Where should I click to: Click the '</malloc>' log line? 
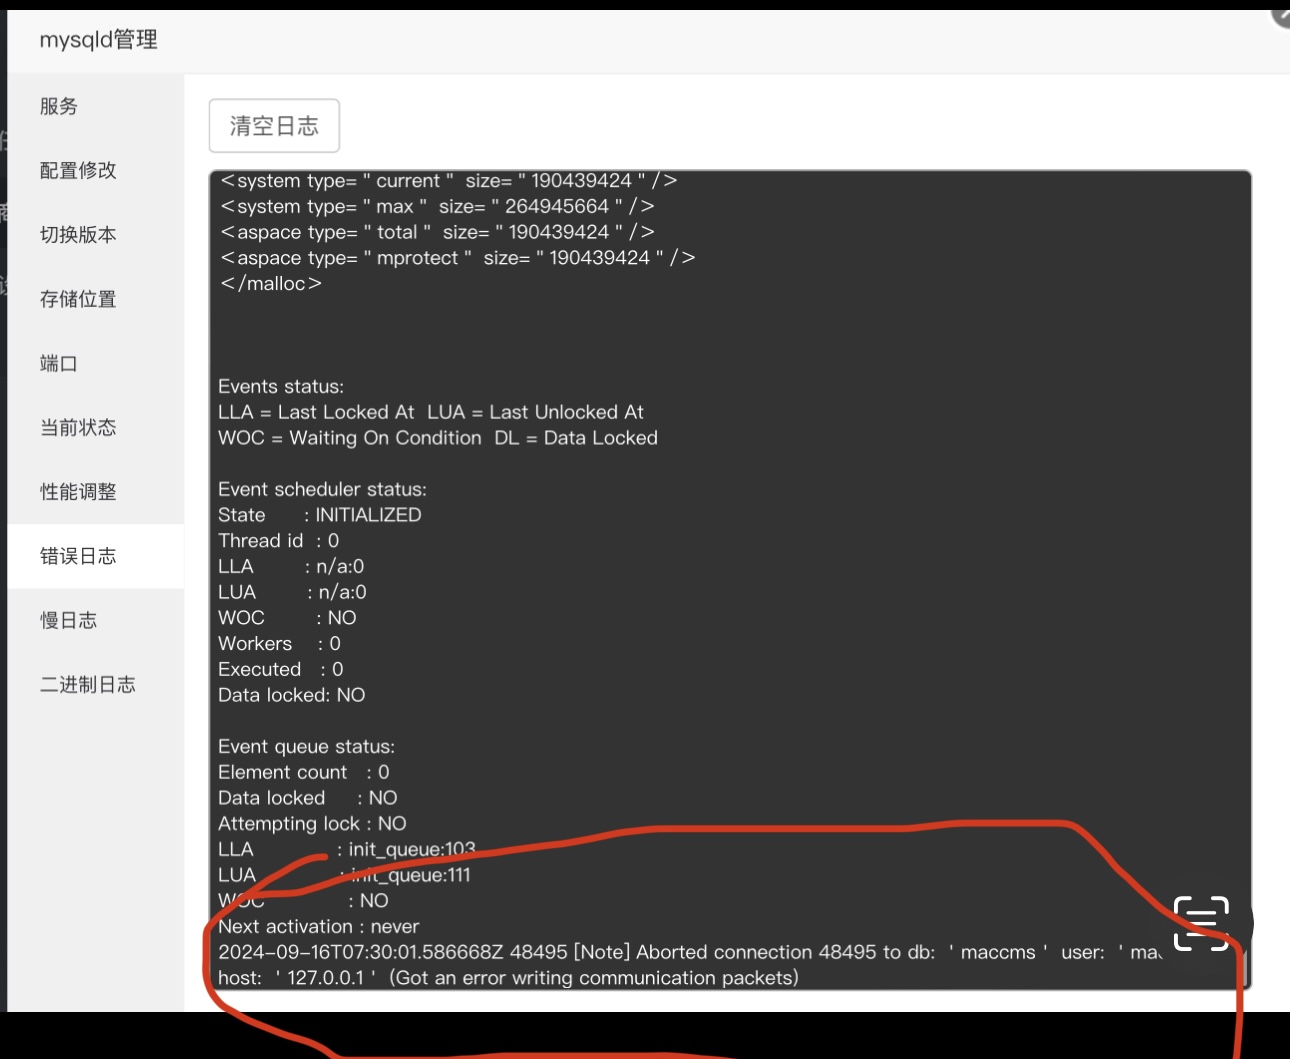coord(270,284)
